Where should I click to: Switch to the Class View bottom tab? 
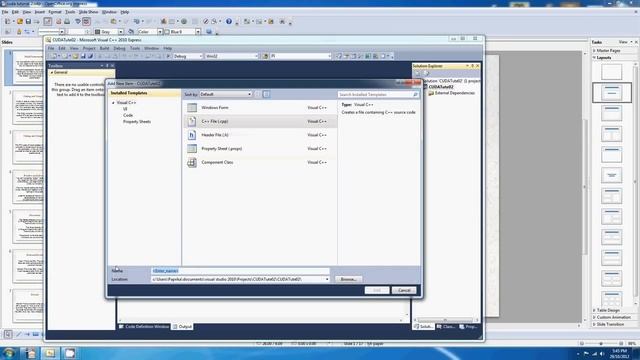pyautogui.click(x=446, y=327)
